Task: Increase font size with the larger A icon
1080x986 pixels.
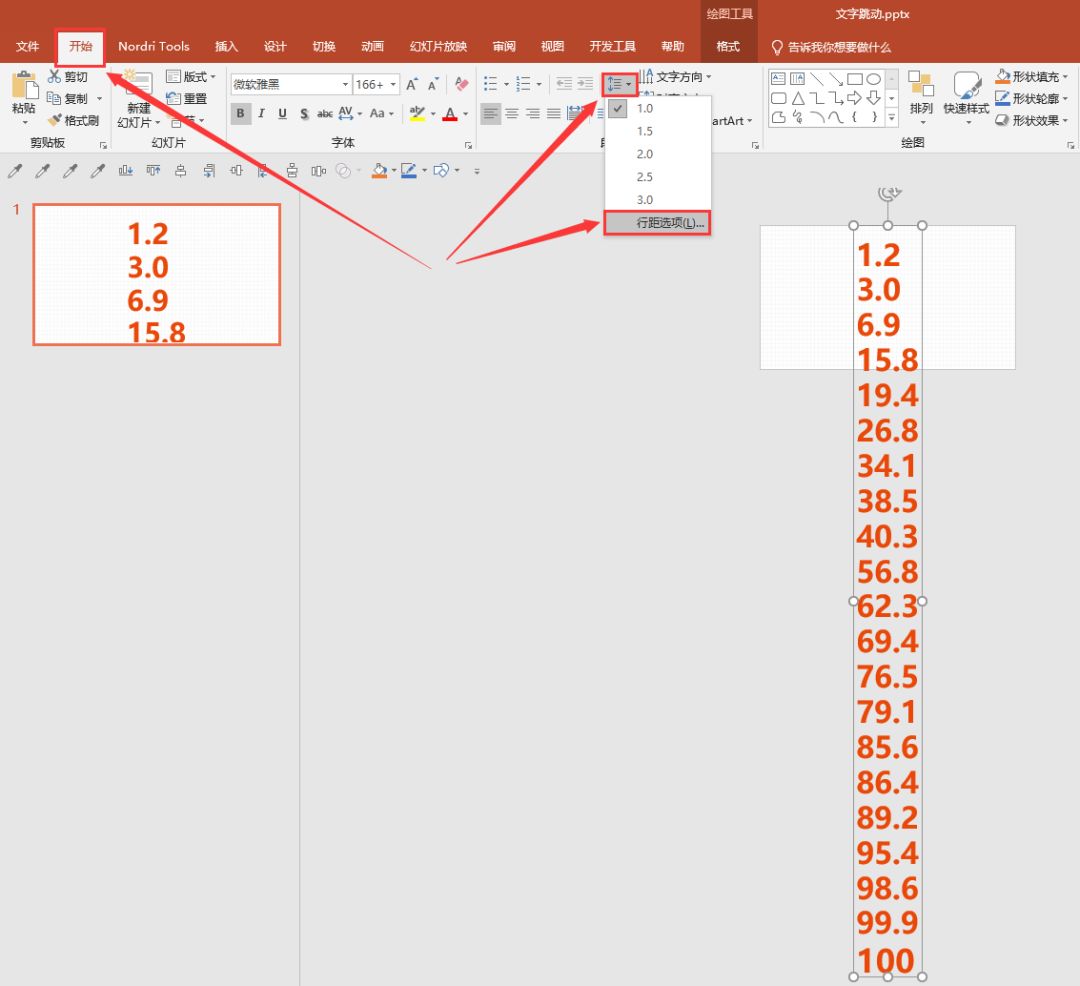Action: [411, 85]
